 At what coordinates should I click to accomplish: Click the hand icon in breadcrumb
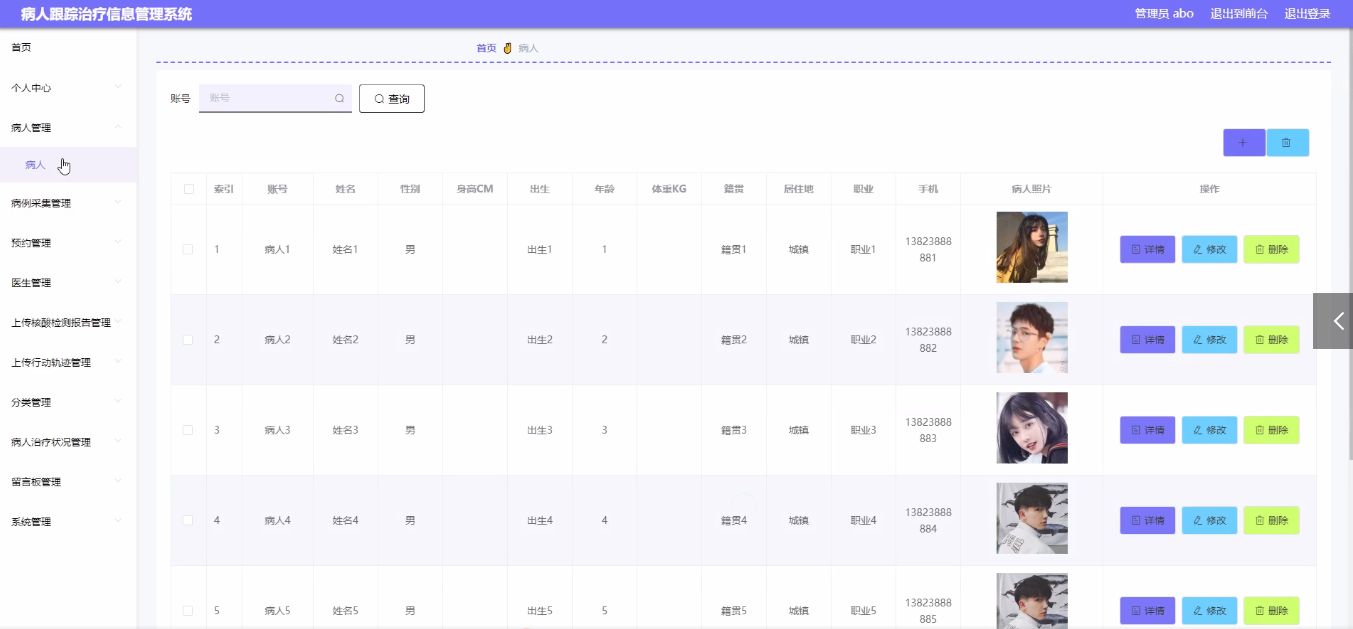point(507,48)
